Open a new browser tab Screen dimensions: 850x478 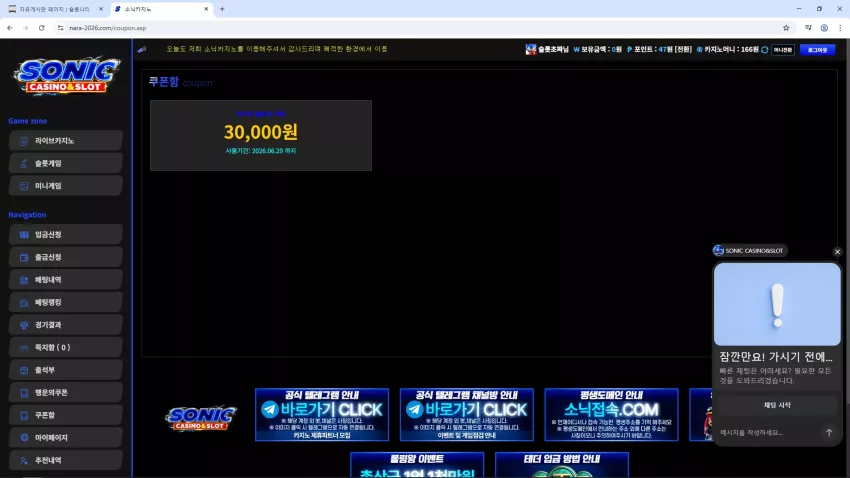click(x=222, y=9)
